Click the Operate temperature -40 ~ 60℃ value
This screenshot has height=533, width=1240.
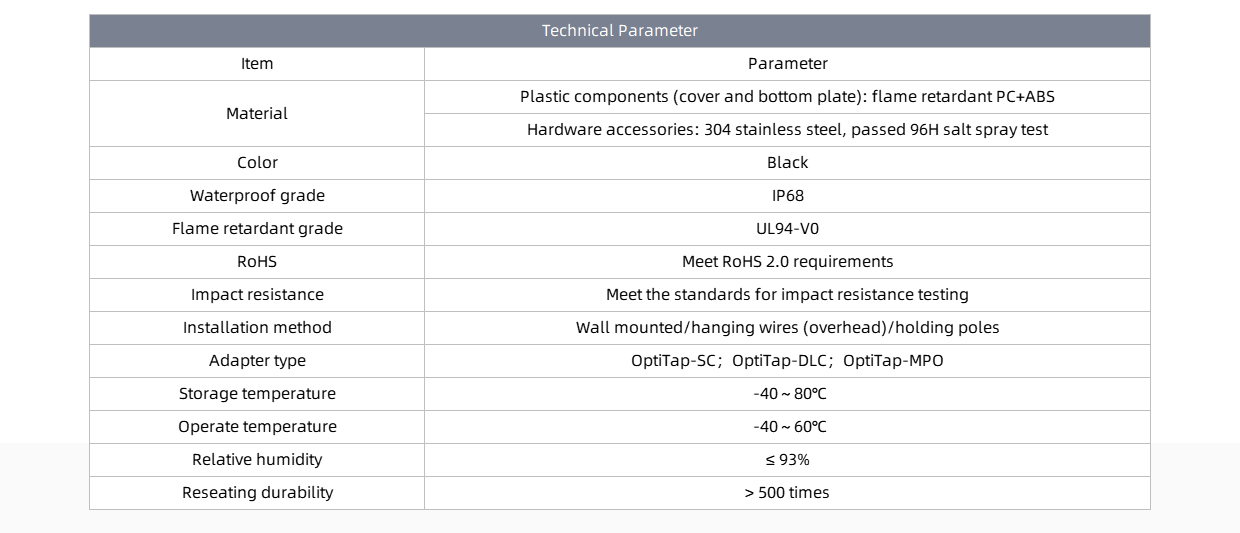790,427
